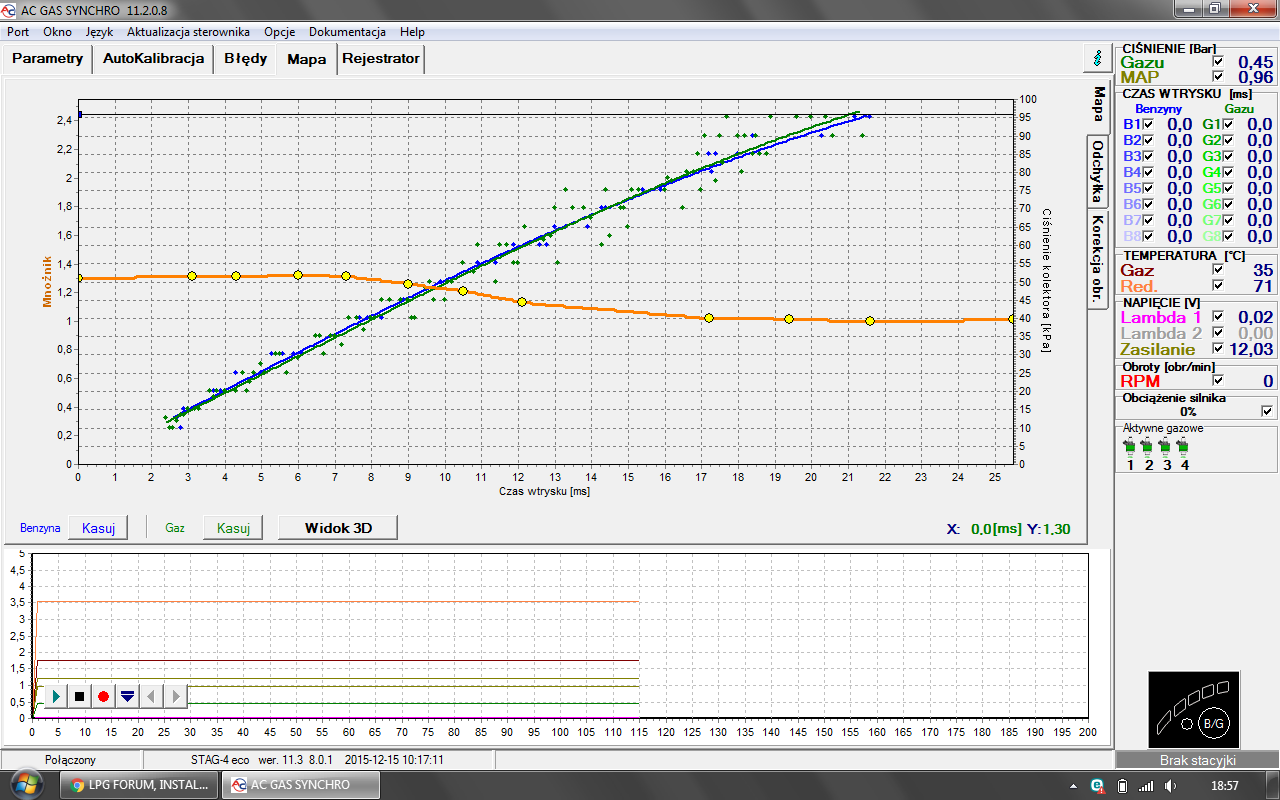Toggle the MAP pressure checkbox
Screen dimensions: 1280x800
1218,77
